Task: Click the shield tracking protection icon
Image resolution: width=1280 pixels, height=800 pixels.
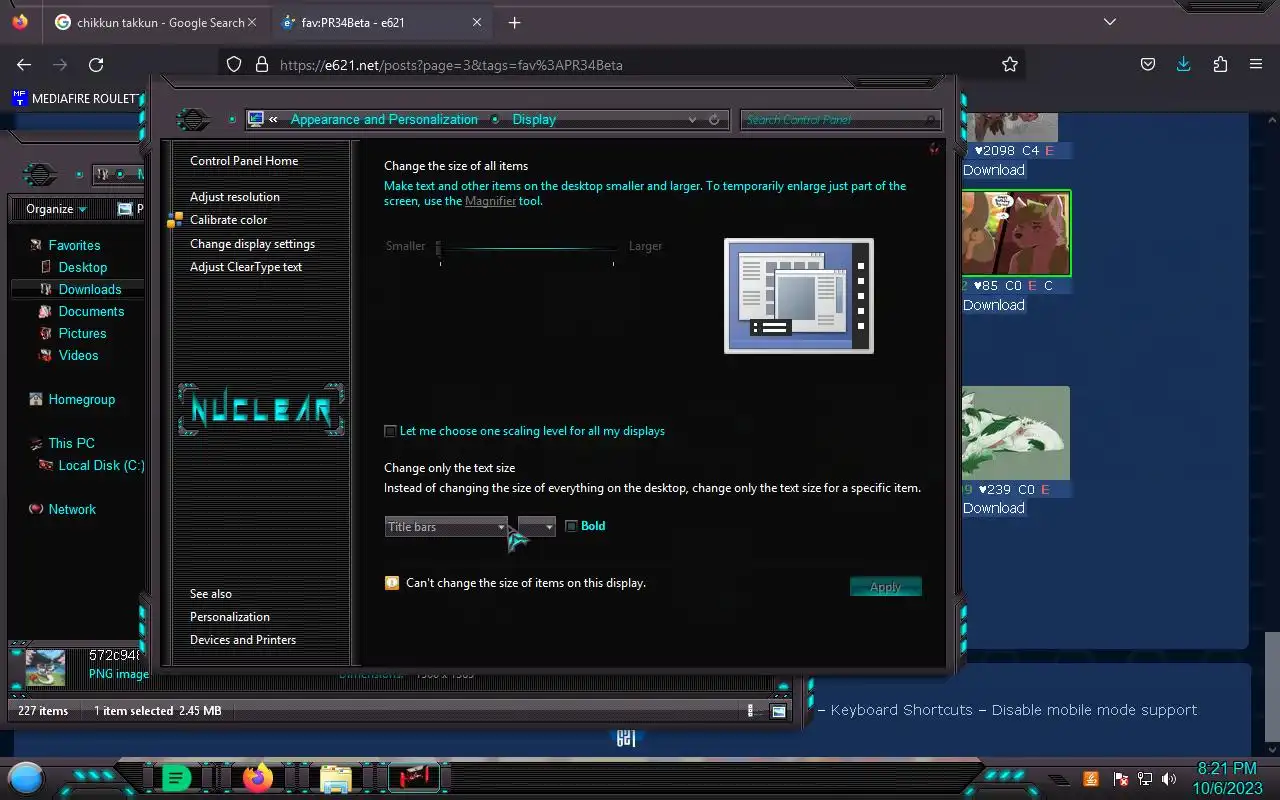Action: [x=234, y=64]
